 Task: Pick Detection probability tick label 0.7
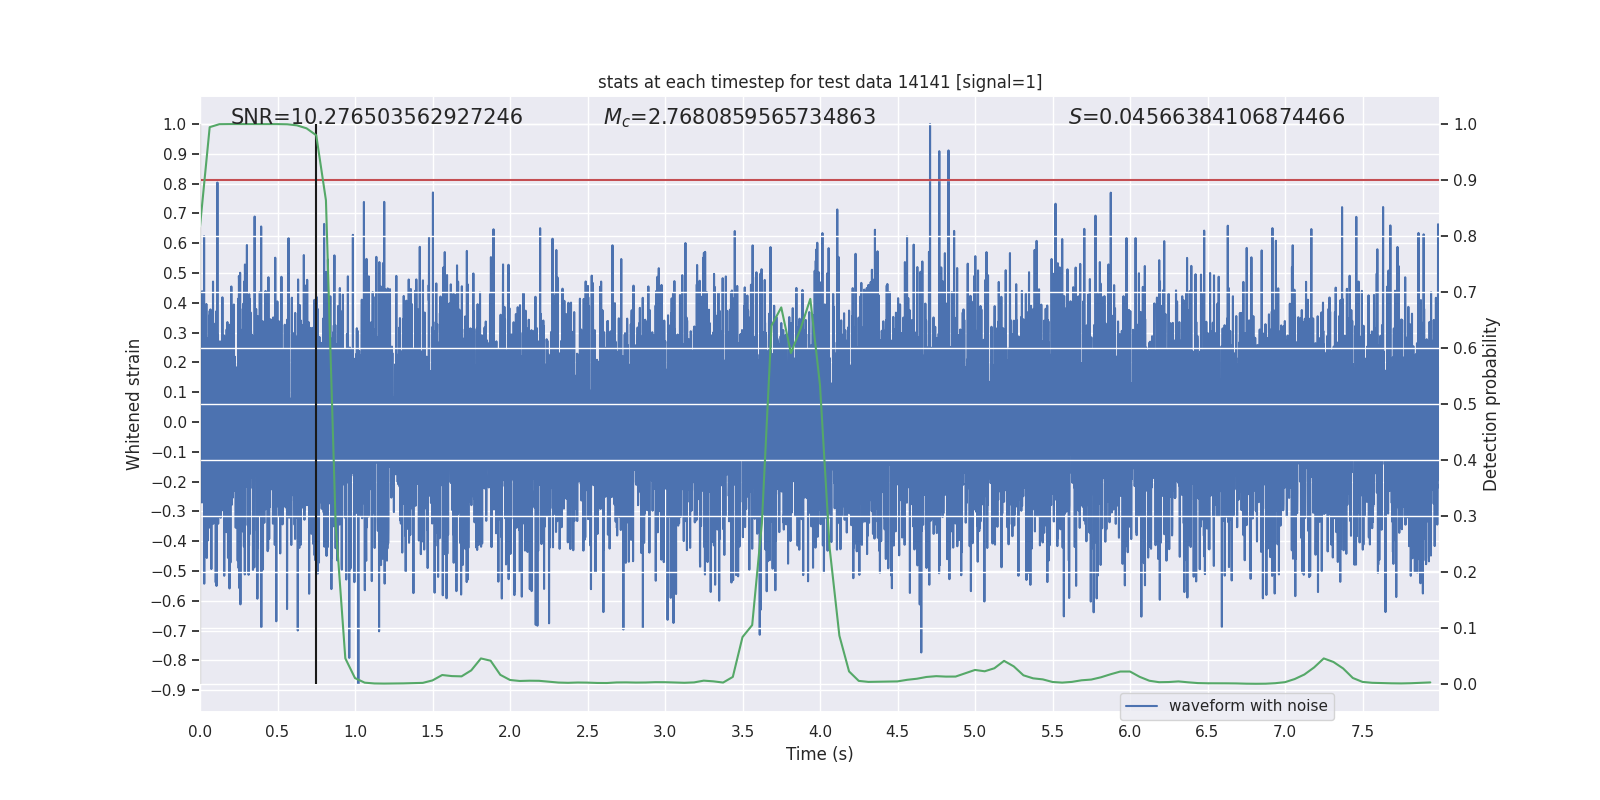[x=1465, y=293]
